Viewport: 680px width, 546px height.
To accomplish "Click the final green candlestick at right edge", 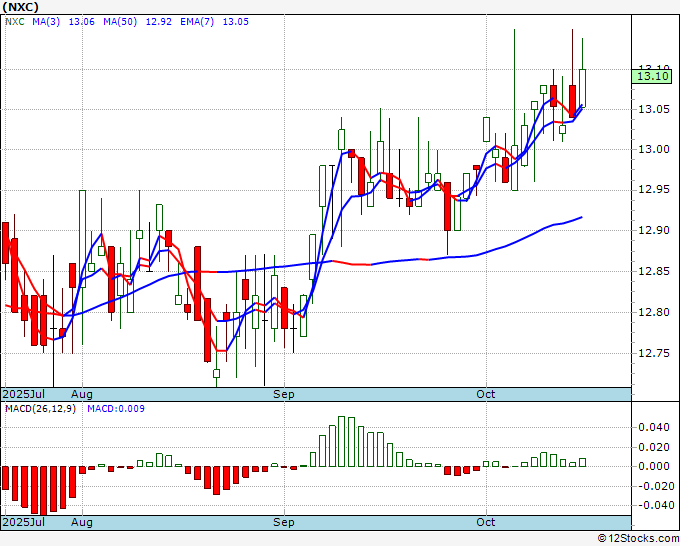I will pyautogui.click(x=582, y=88).
